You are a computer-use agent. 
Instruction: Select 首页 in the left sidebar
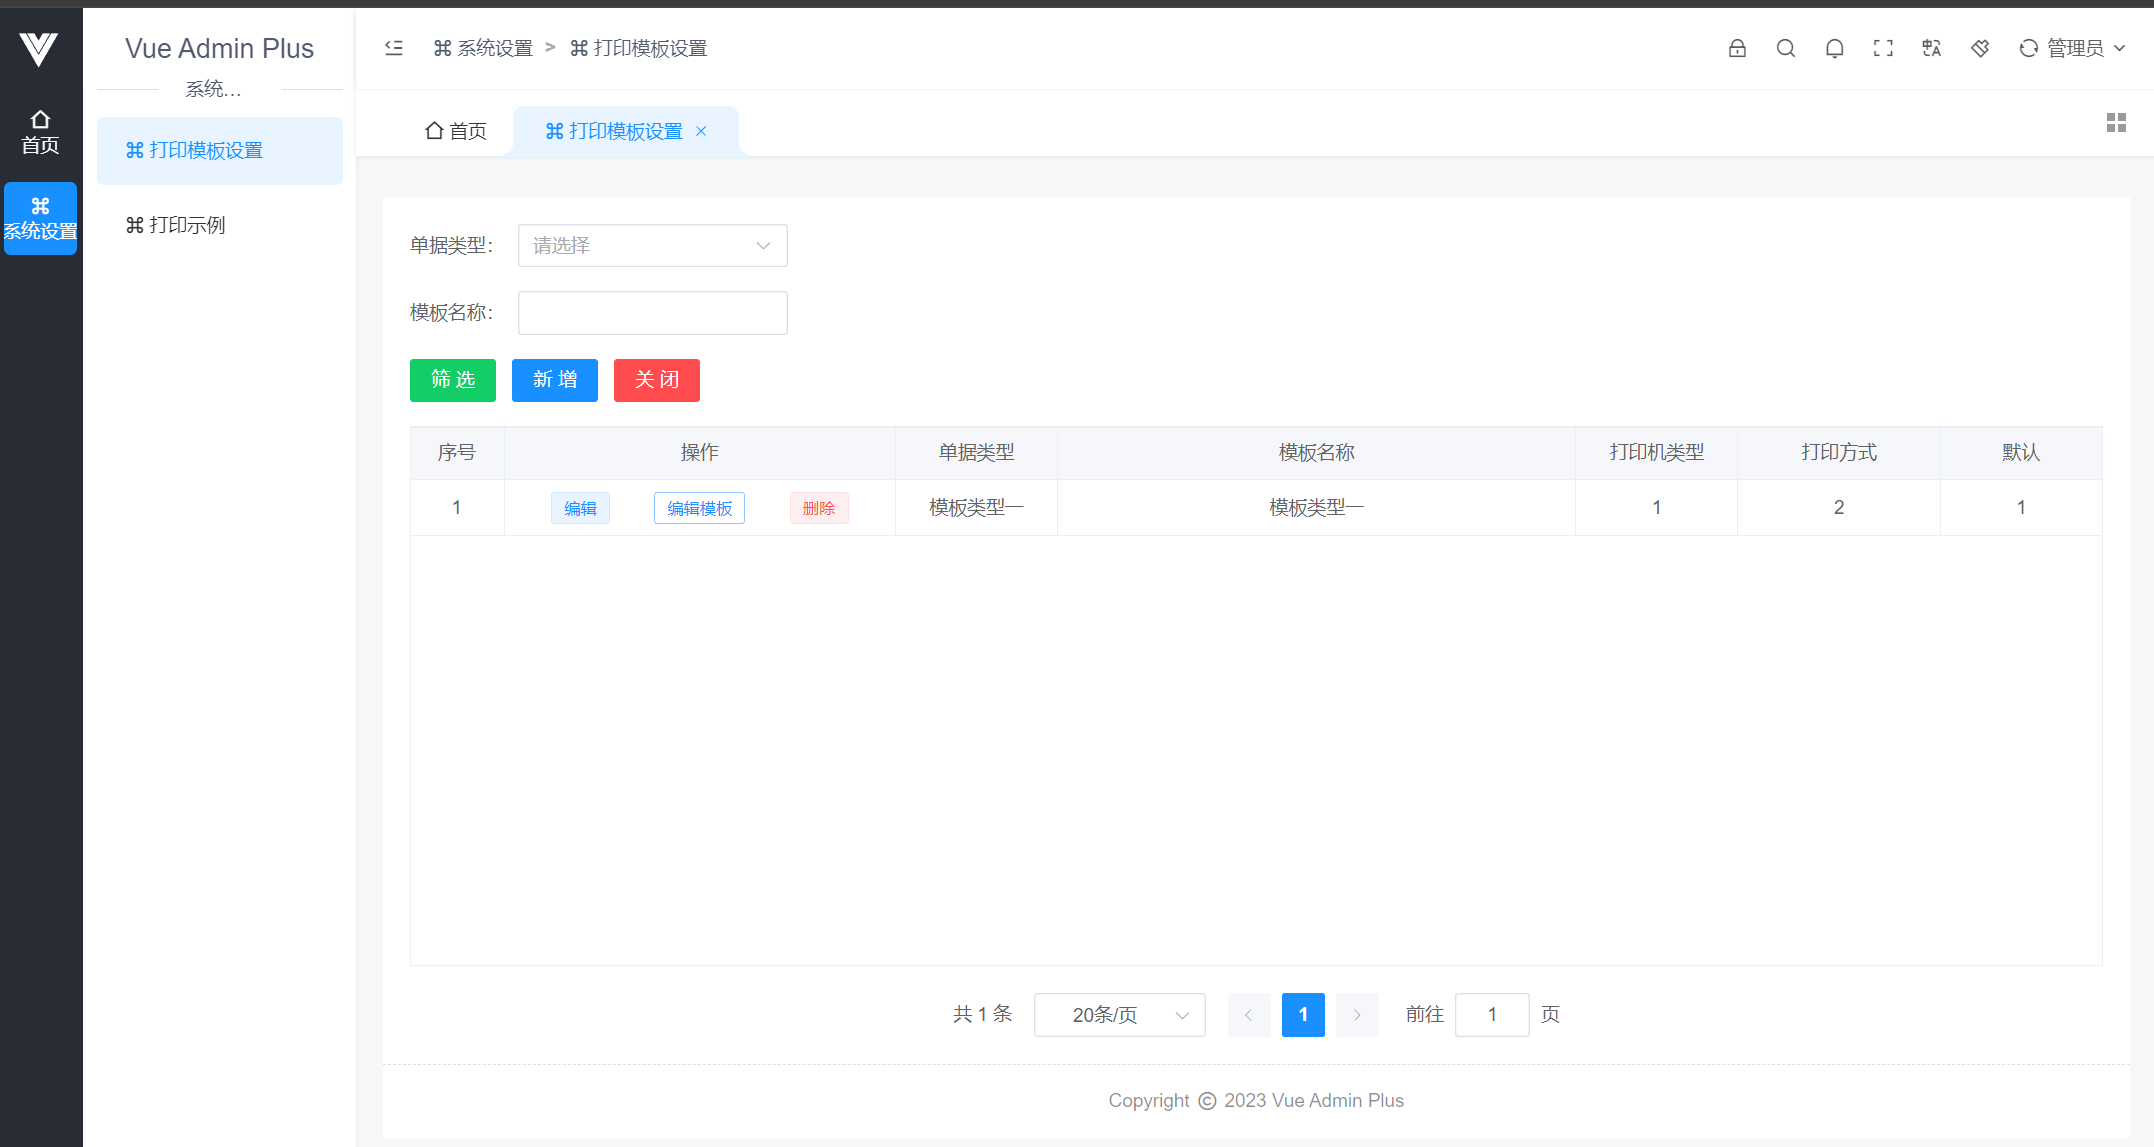click(x=40, y=130)
